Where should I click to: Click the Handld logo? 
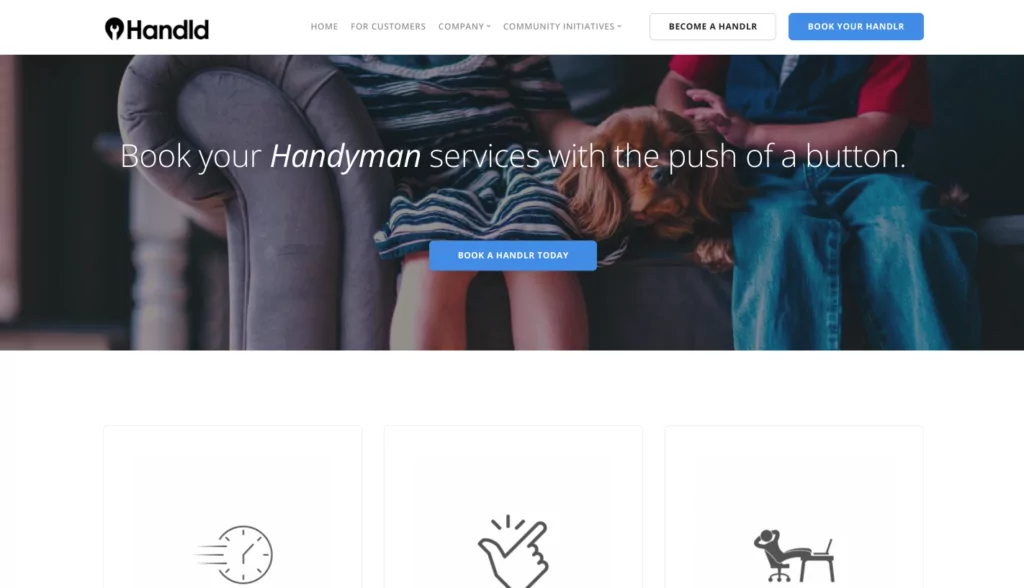[x=157, y=29]
